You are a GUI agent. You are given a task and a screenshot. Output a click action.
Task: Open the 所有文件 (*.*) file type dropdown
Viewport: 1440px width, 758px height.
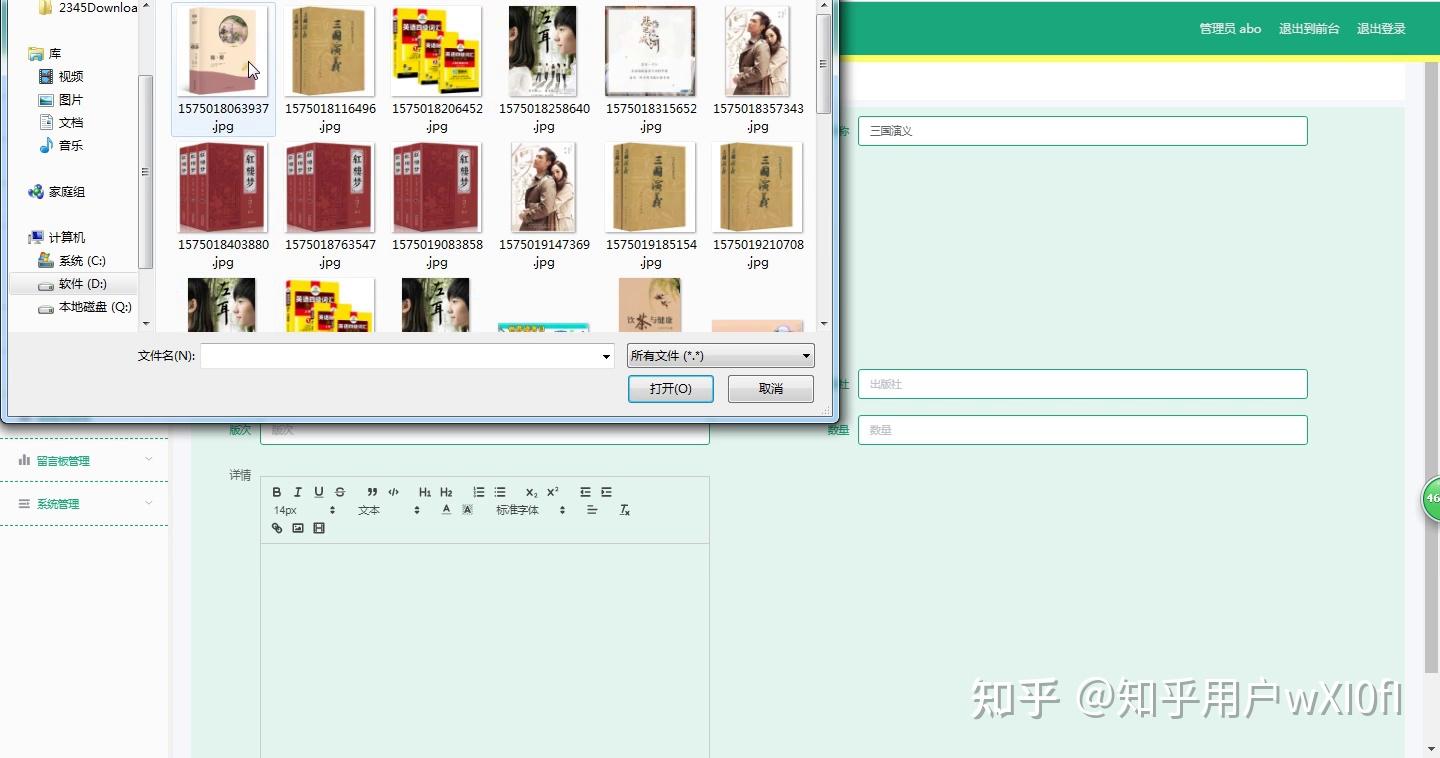719,356
